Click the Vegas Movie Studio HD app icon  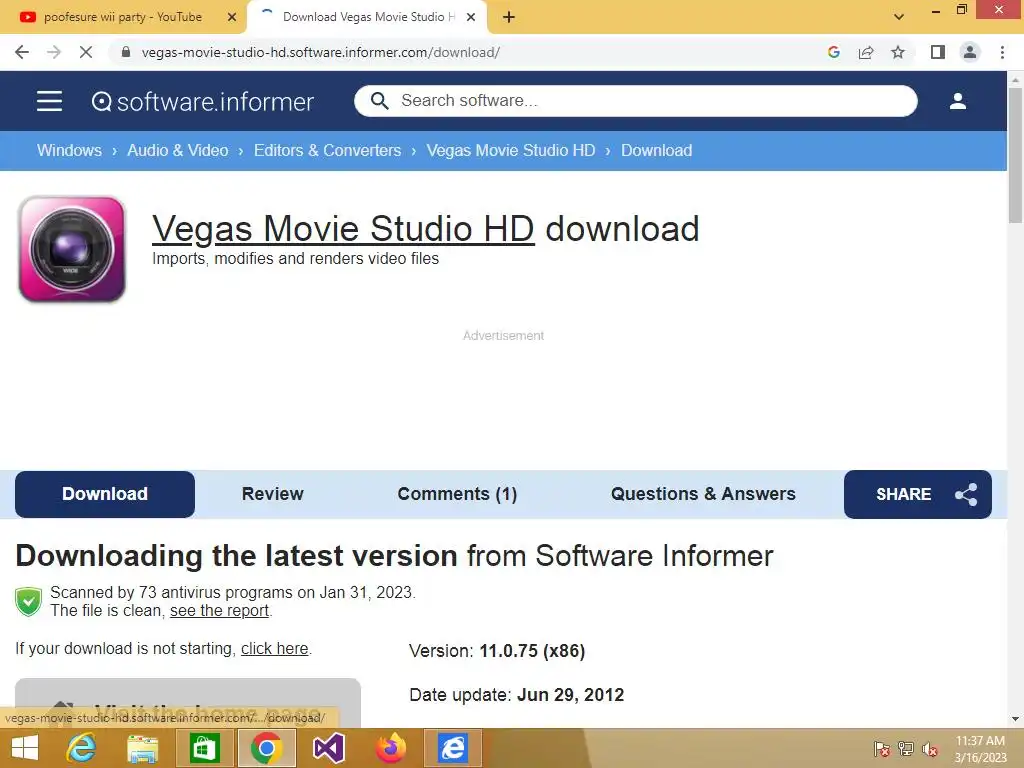(x=72, y=249)
